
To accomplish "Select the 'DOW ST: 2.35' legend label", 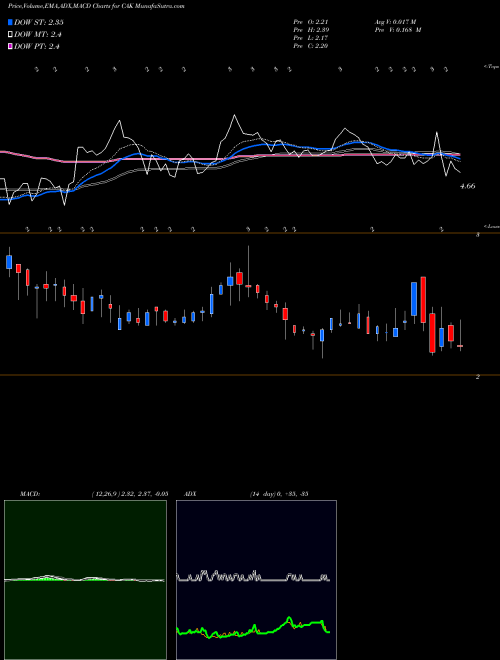I will pyautogui.click(x=39, y=22).
